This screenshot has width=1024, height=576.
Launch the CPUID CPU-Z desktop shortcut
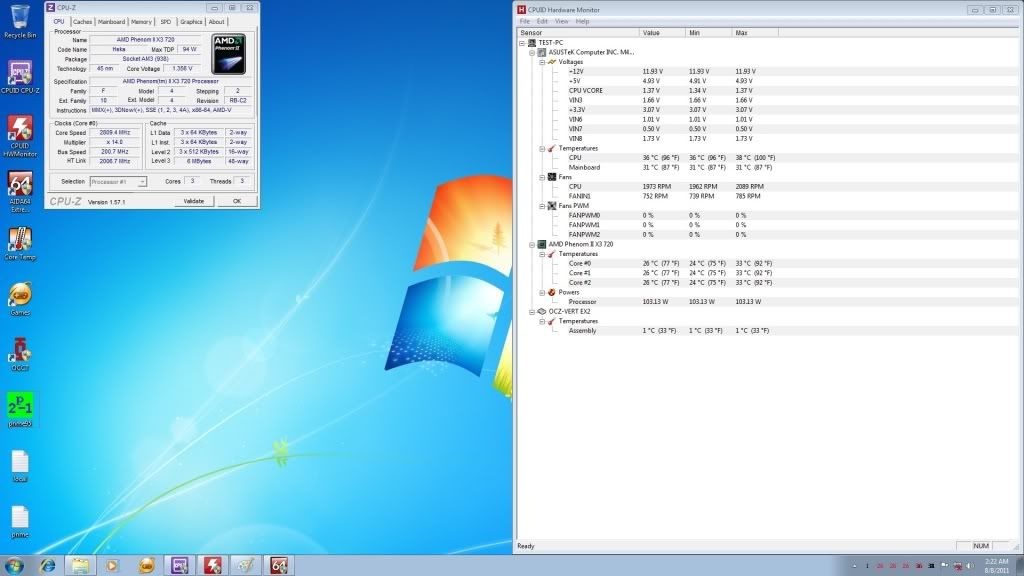pos(20,76)
